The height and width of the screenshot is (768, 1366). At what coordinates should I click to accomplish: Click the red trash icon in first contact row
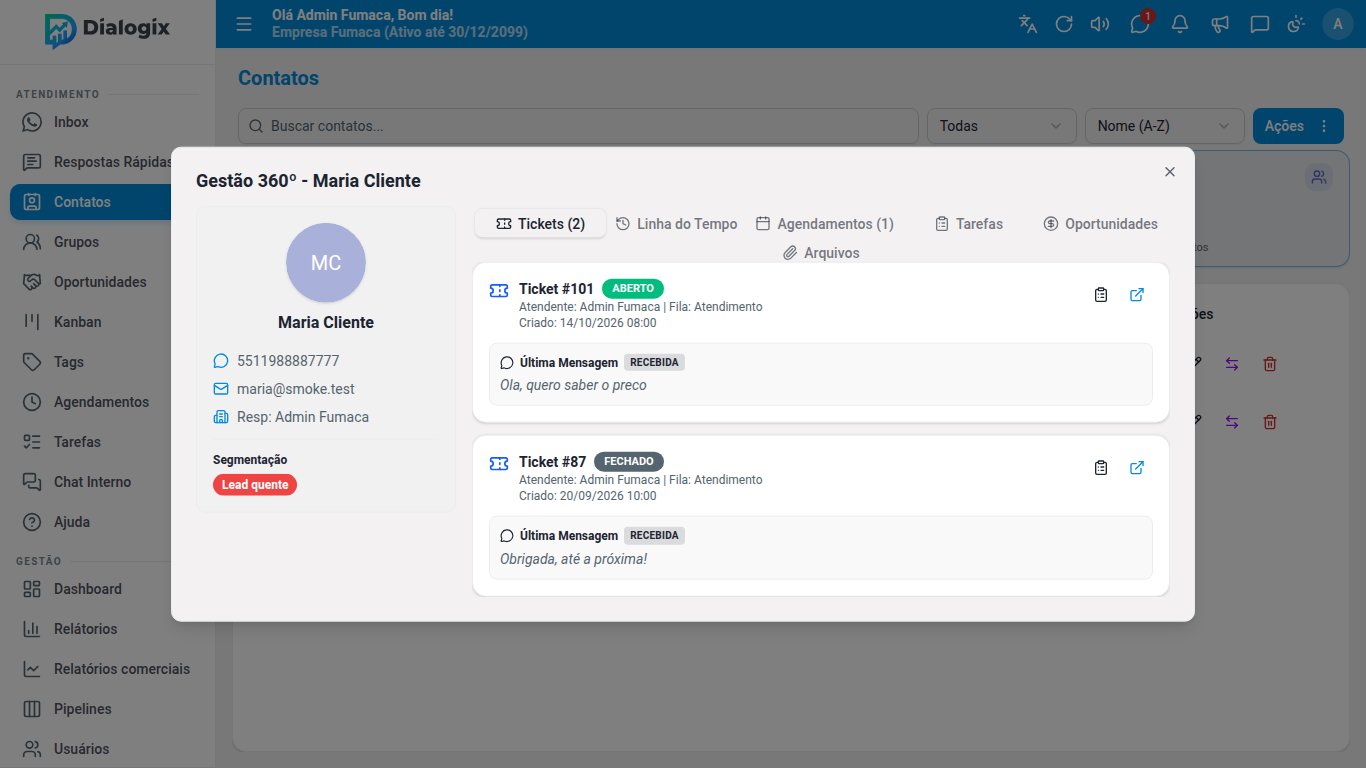[x=1270, y=364]
